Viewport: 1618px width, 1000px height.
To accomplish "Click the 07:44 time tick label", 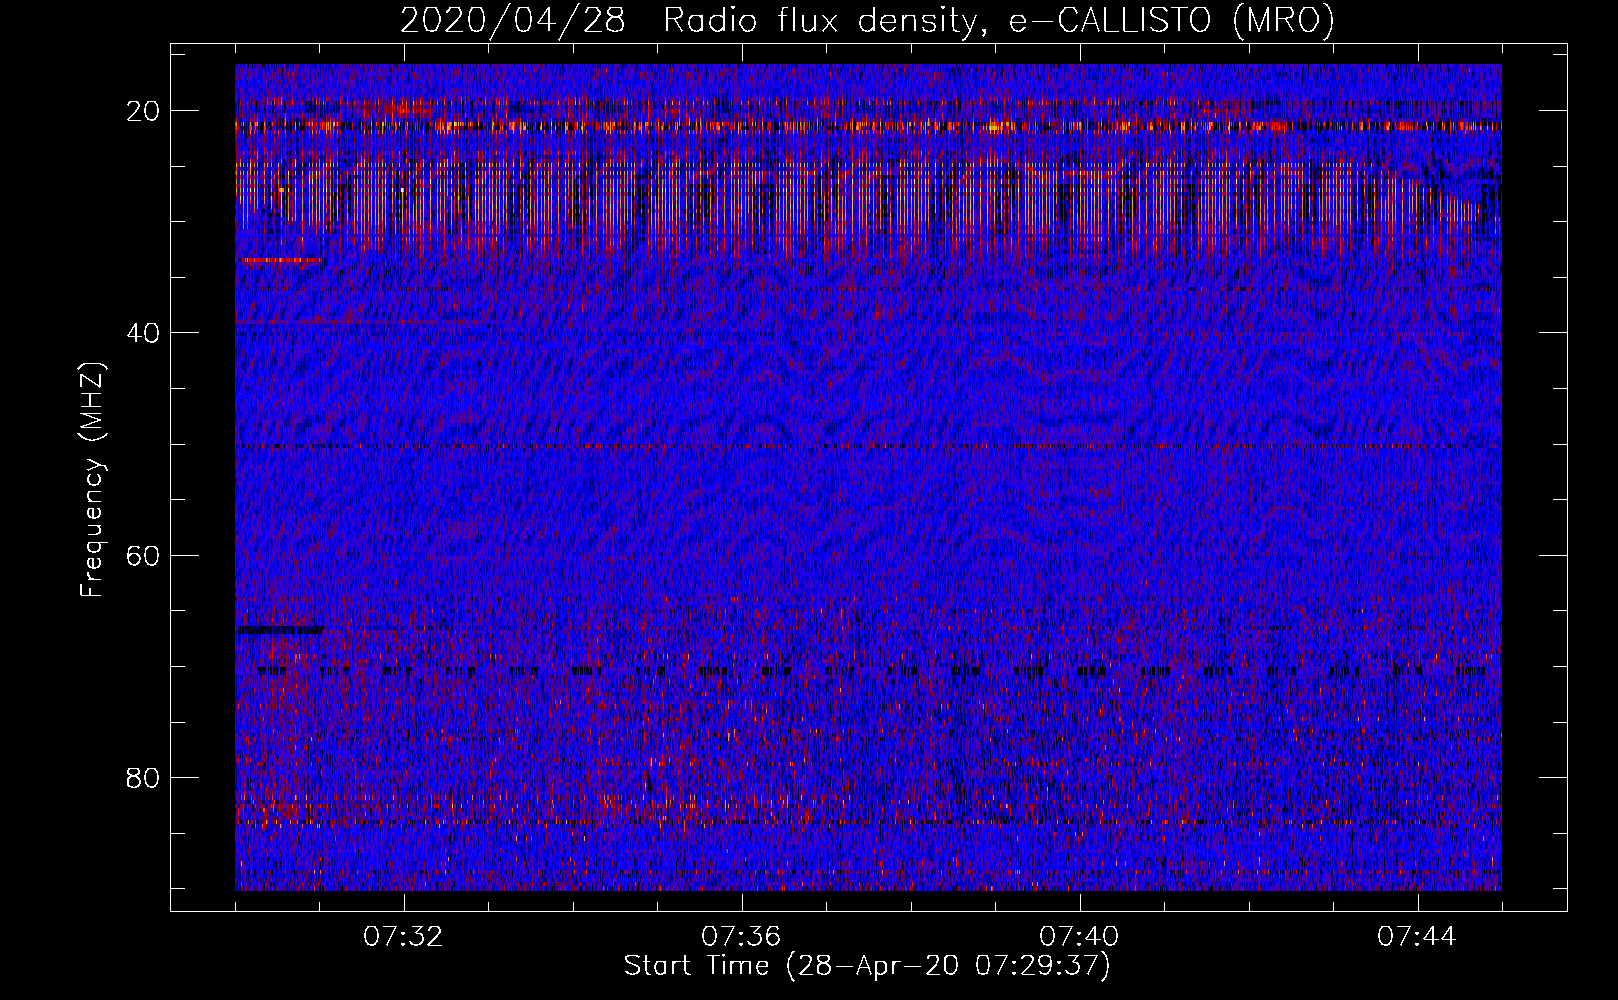I will (1417, 937).
